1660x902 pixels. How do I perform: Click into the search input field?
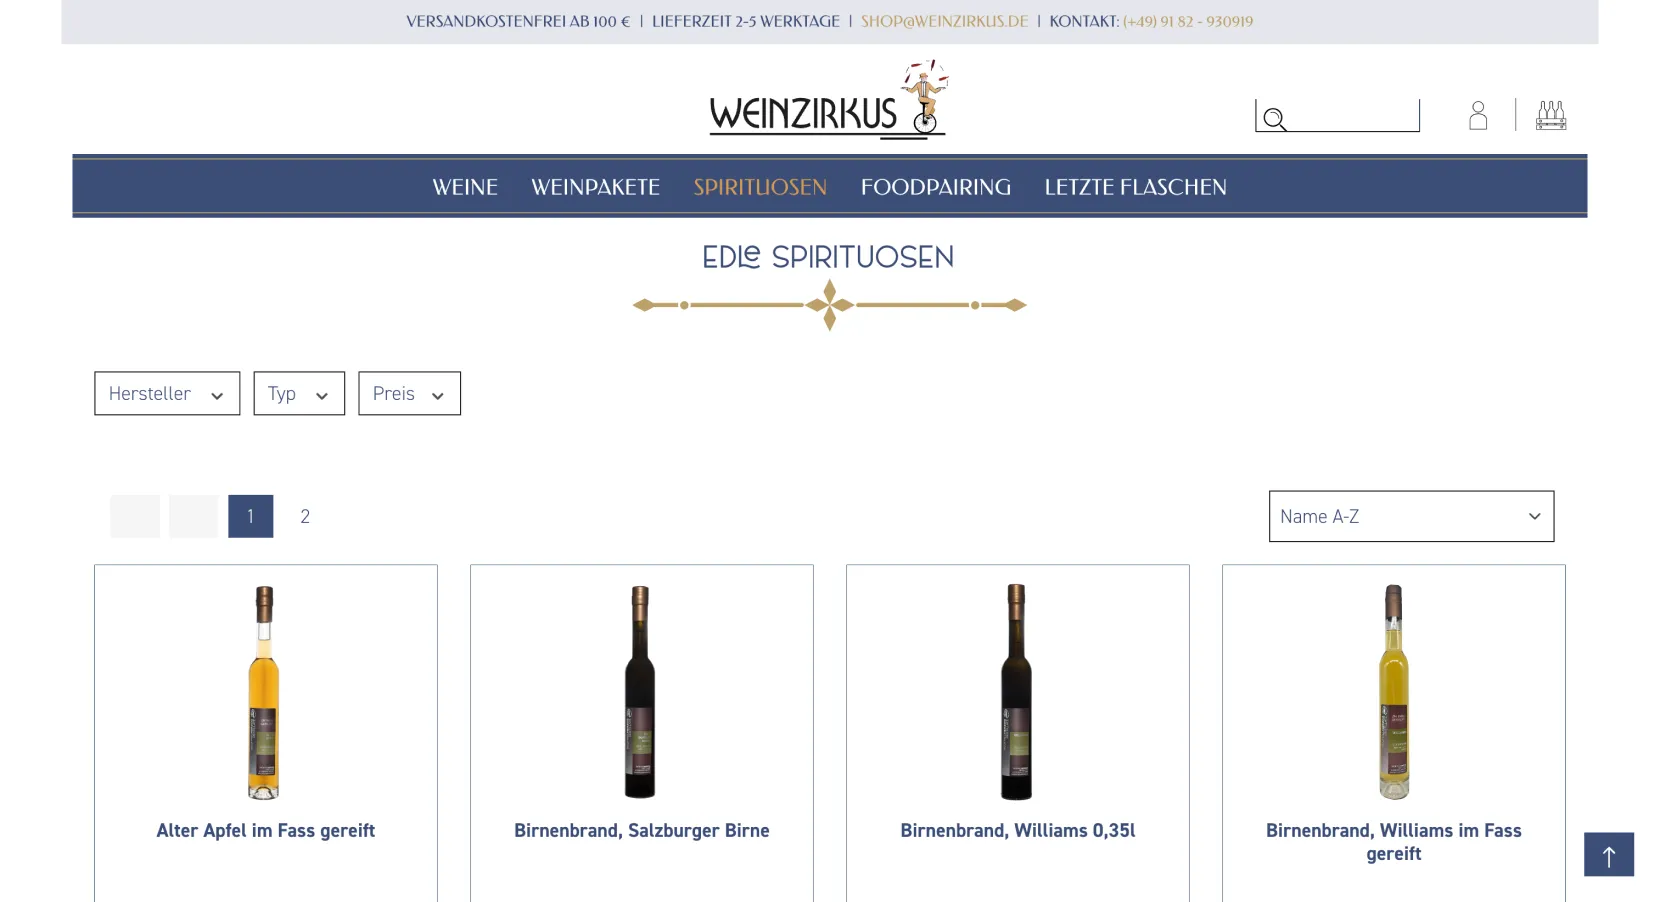1350,116
